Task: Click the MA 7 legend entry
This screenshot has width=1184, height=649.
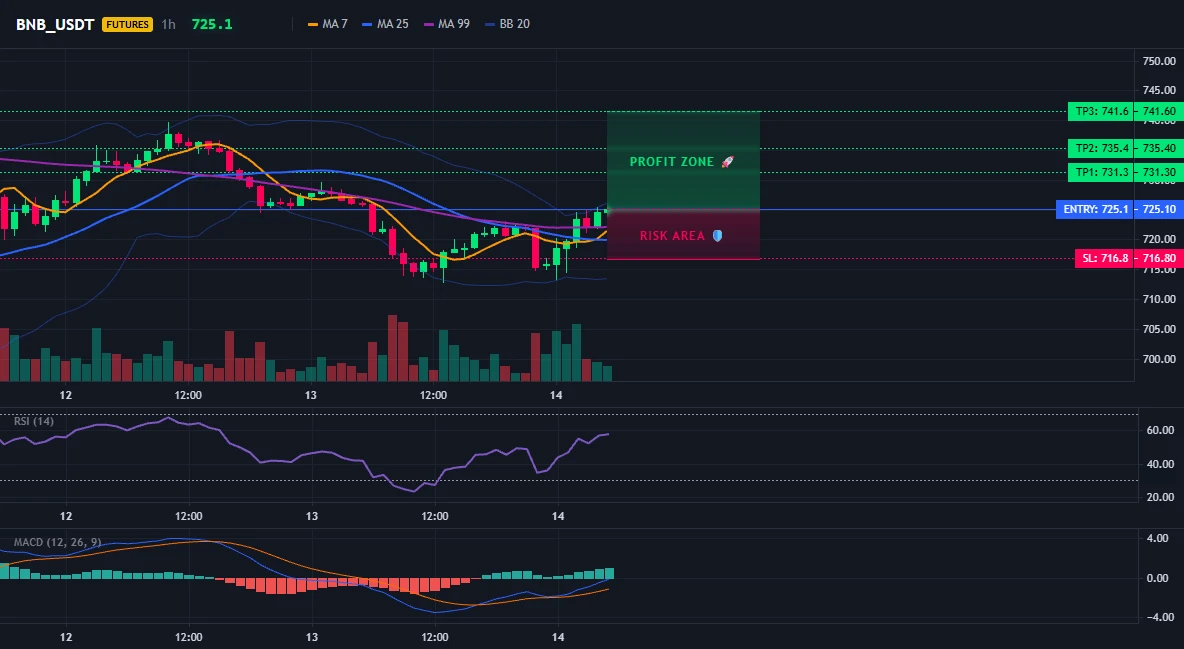Action: [x=328, y=24]
